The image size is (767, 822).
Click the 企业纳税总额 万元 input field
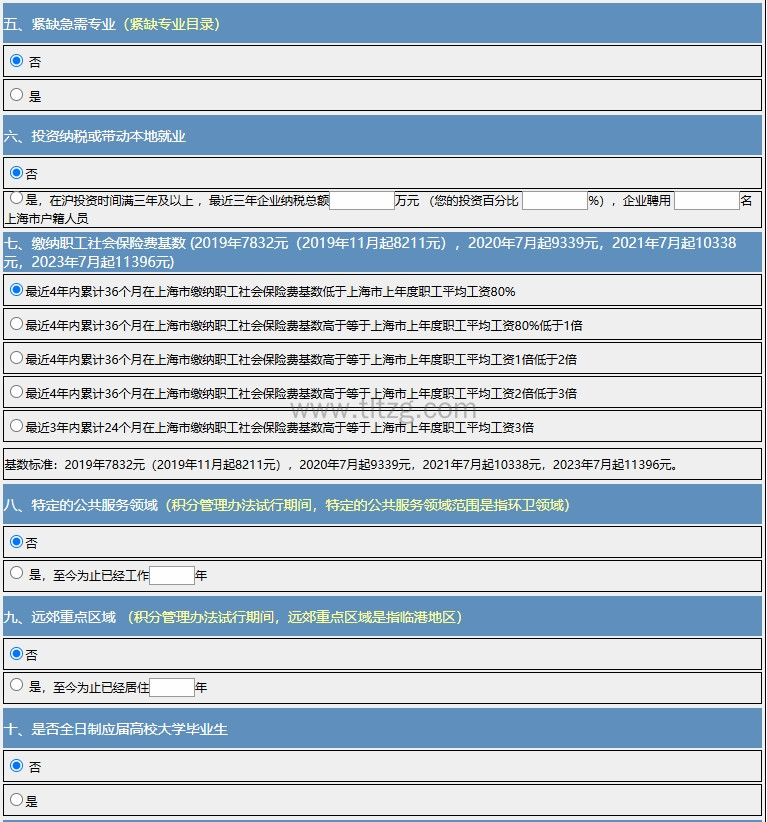click(361, 201)
